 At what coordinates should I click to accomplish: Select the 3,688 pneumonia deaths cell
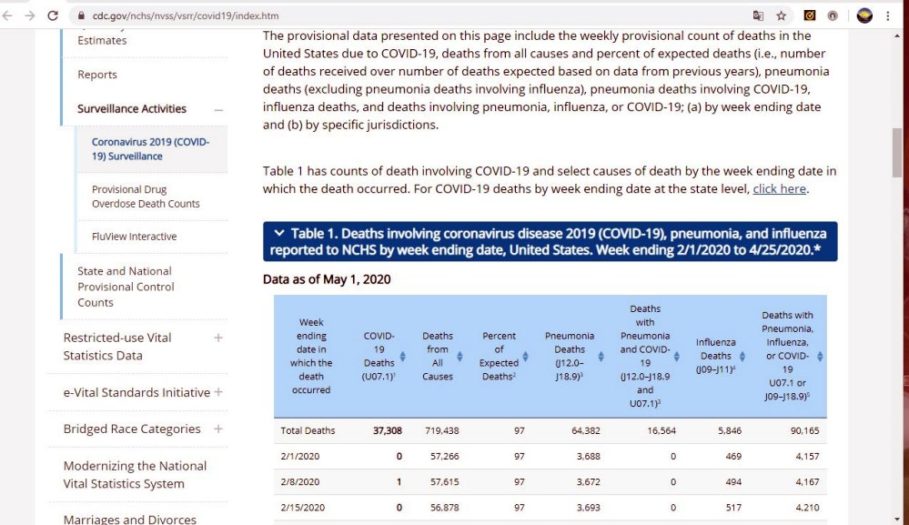point(588,456)
